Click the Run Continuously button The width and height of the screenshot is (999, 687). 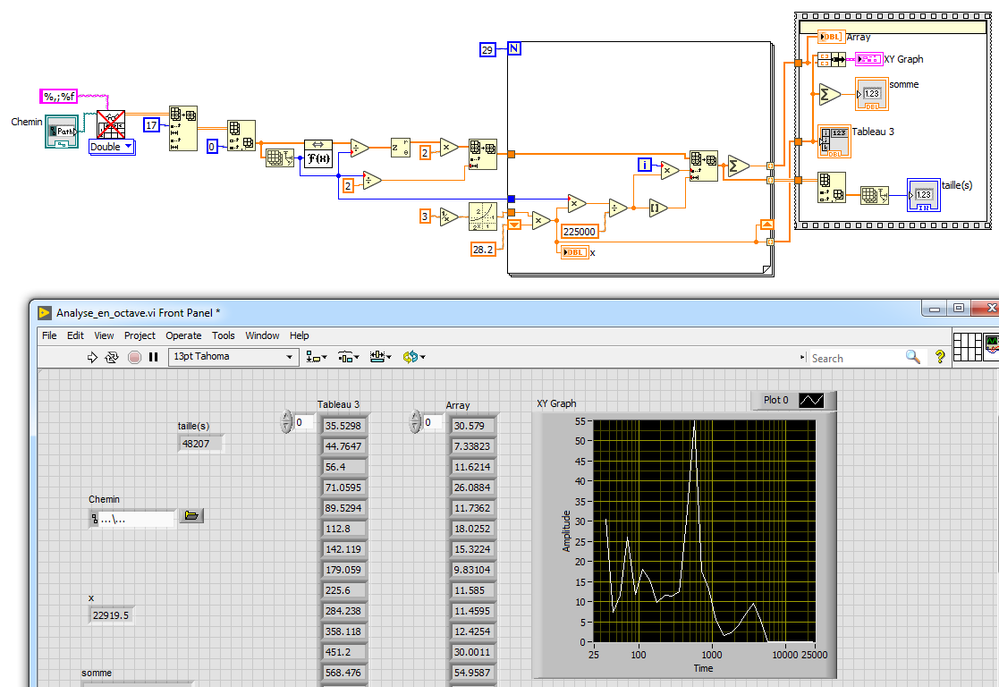pyautogui.click(x=111, y=358)
